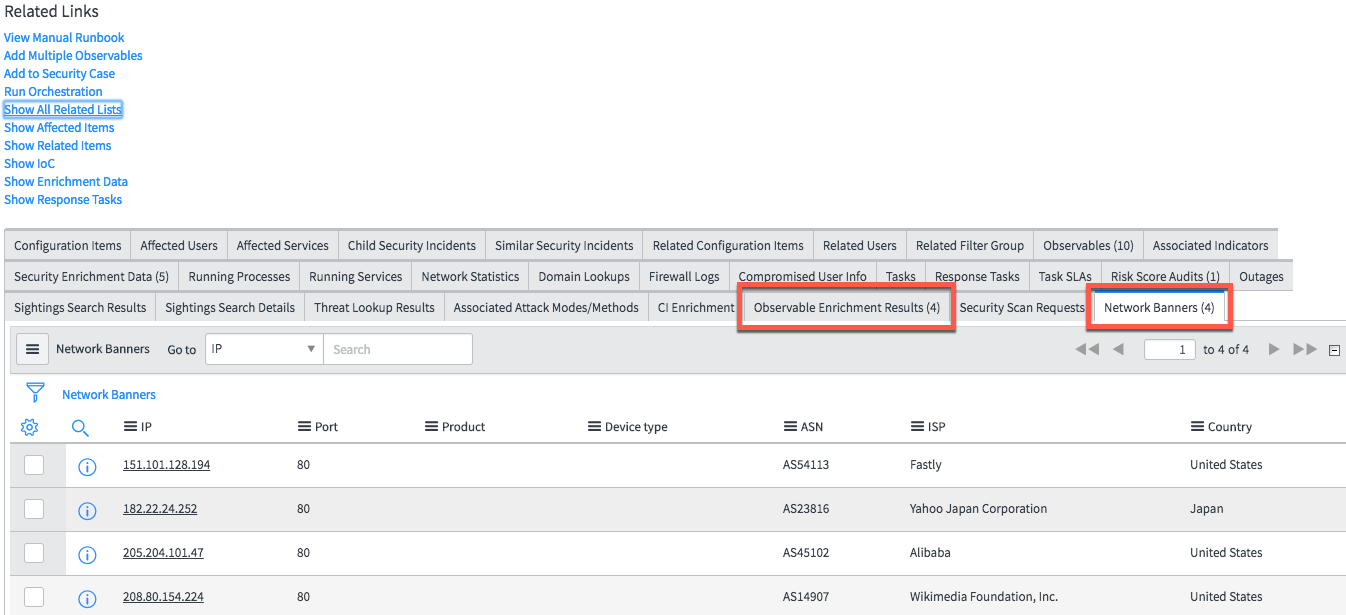Select the Network Banners (4) tab
1346x615 pixels.
(x=1159, y=307)
